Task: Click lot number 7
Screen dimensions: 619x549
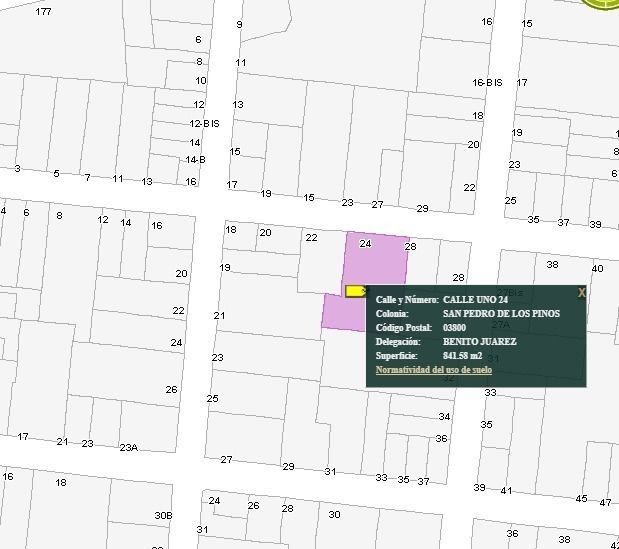Action: [88, 178]
